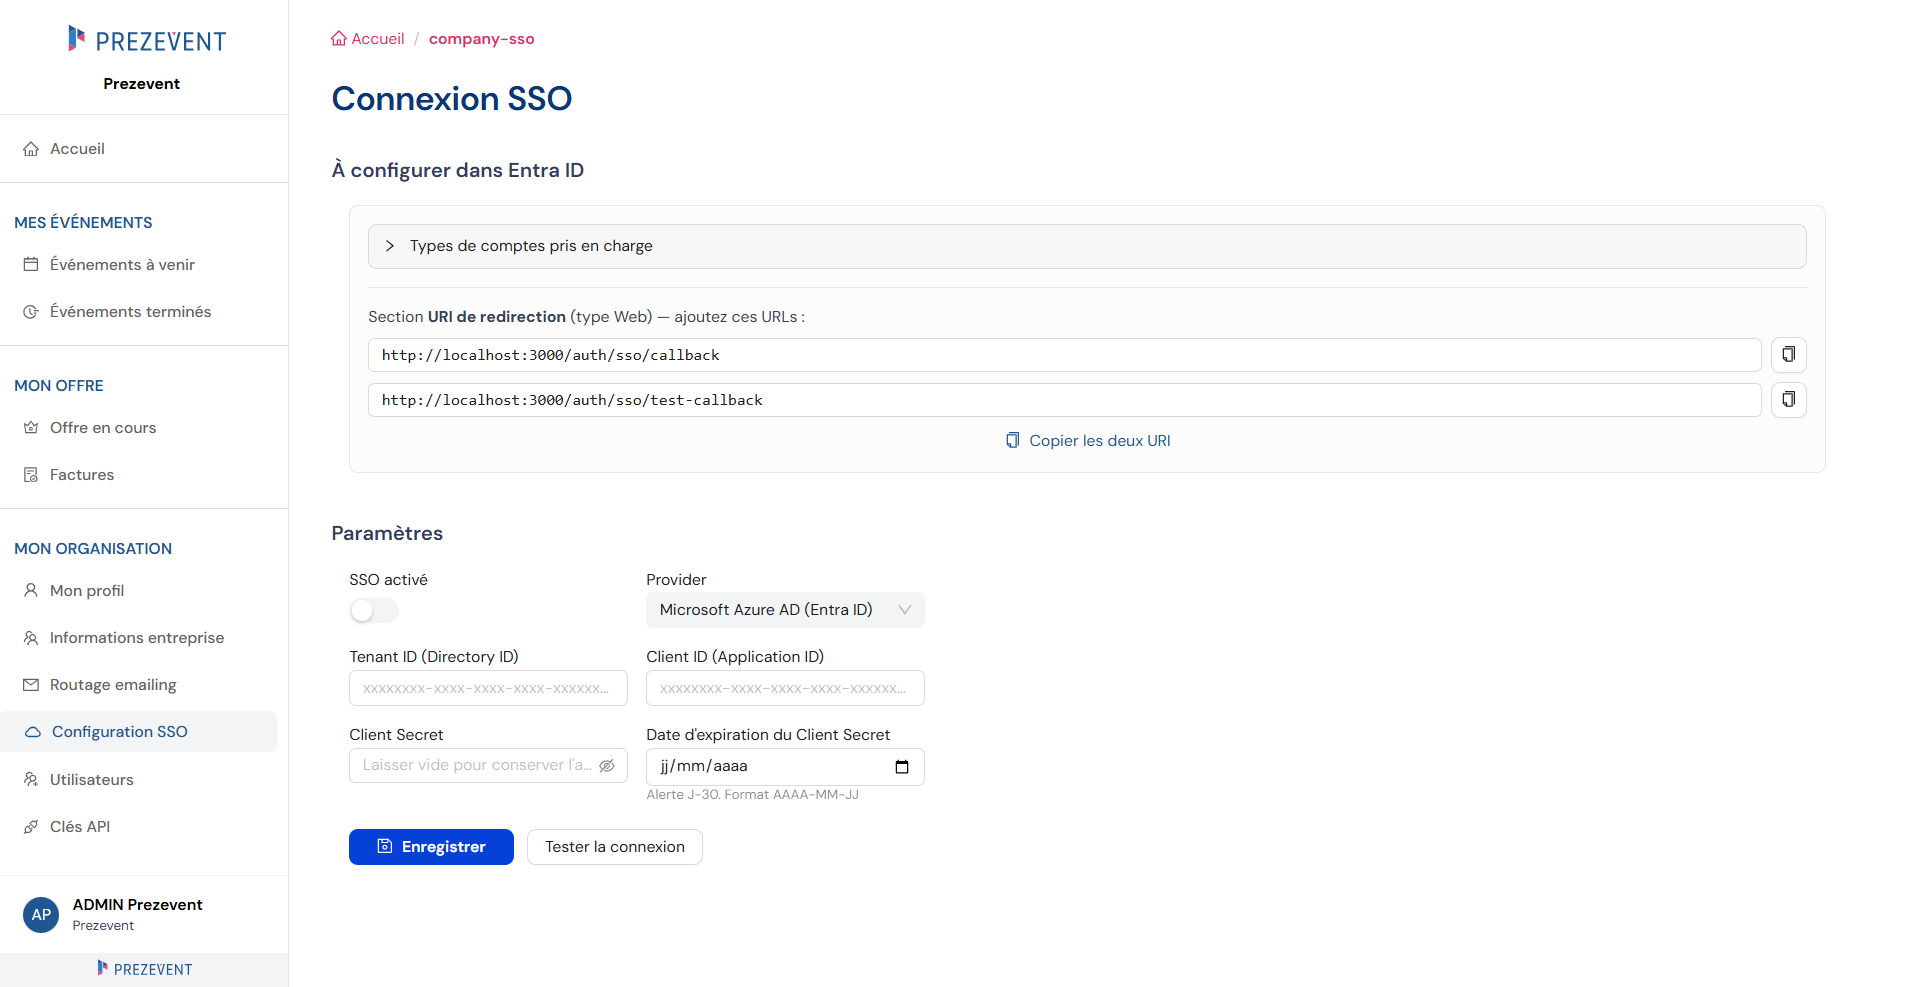Viewport: 1913px width, 987px height.
Task: Click the Paramètres heading
Action: 387,533
